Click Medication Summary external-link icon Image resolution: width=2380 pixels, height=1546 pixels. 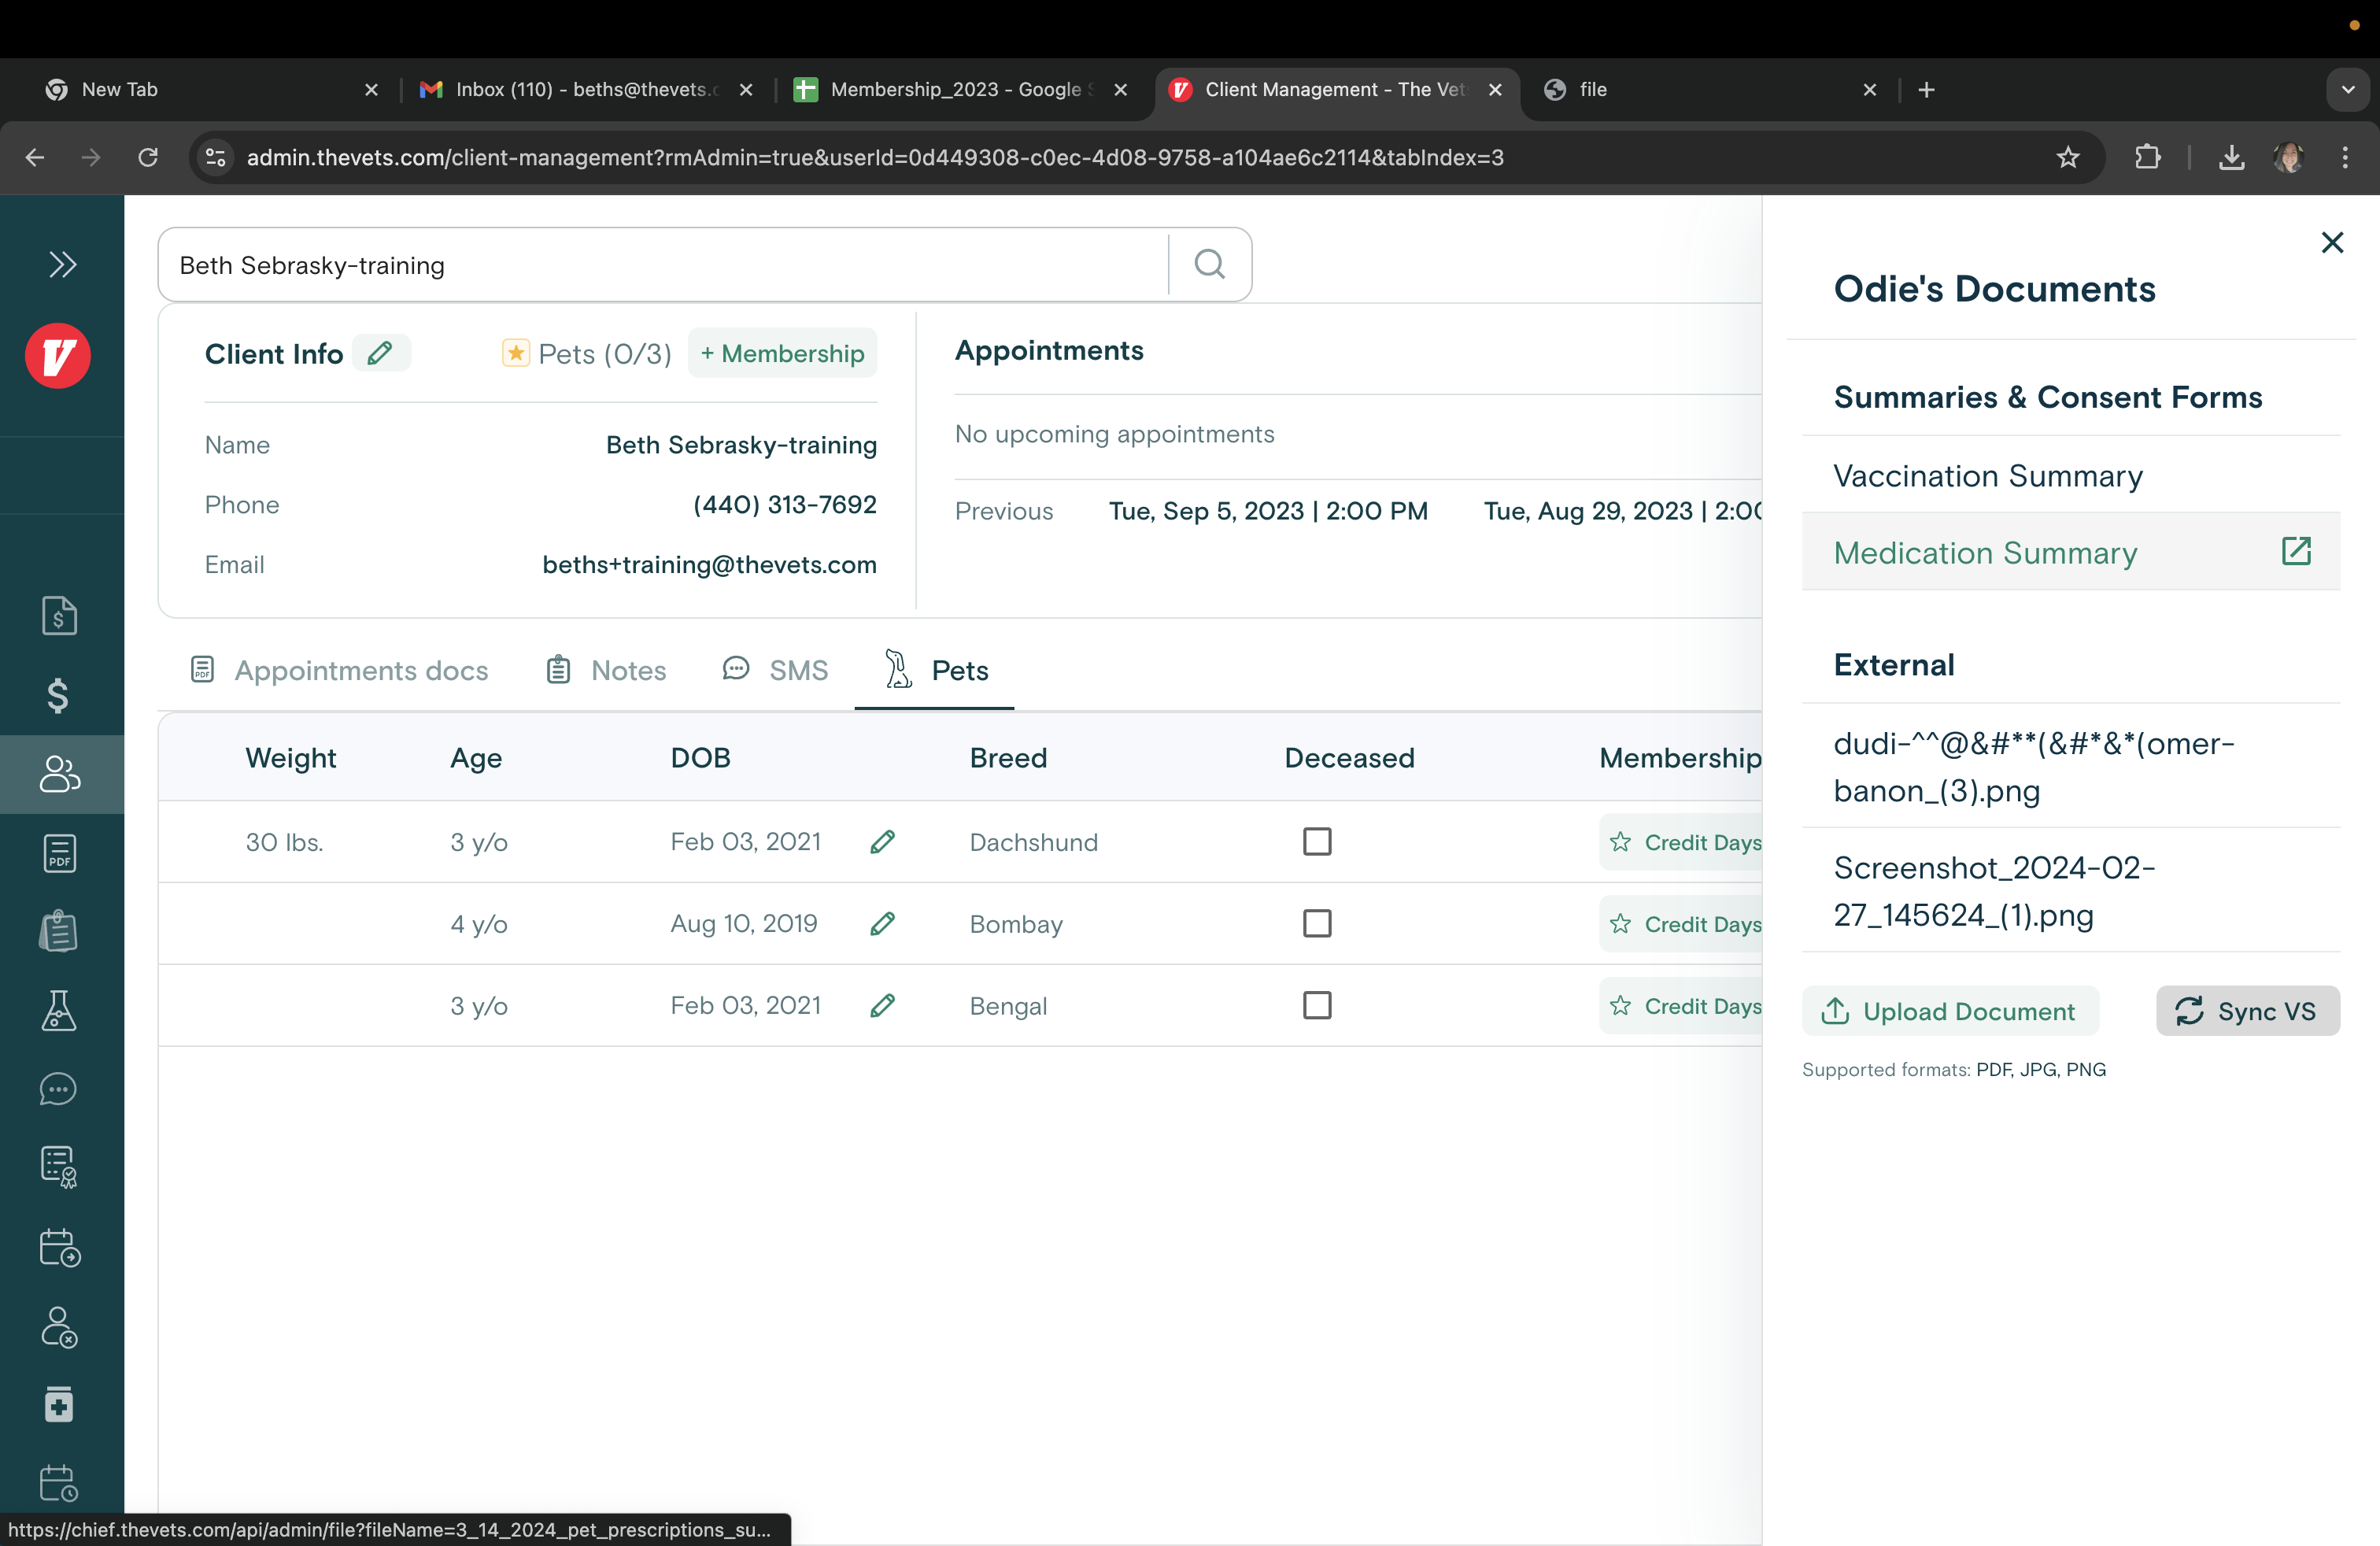[x=2296, y=551]
